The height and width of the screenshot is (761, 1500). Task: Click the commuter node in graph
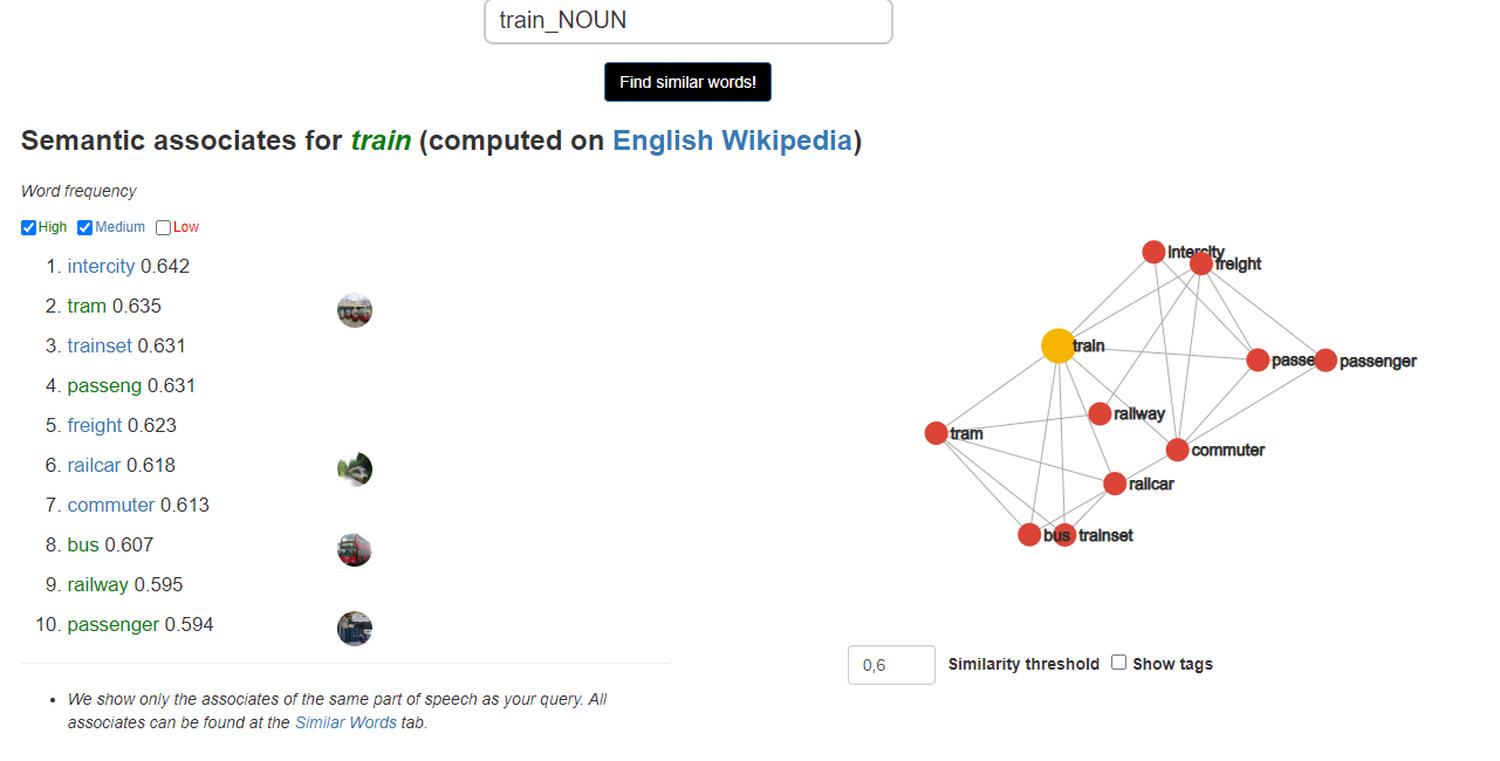click(1177, 450)
